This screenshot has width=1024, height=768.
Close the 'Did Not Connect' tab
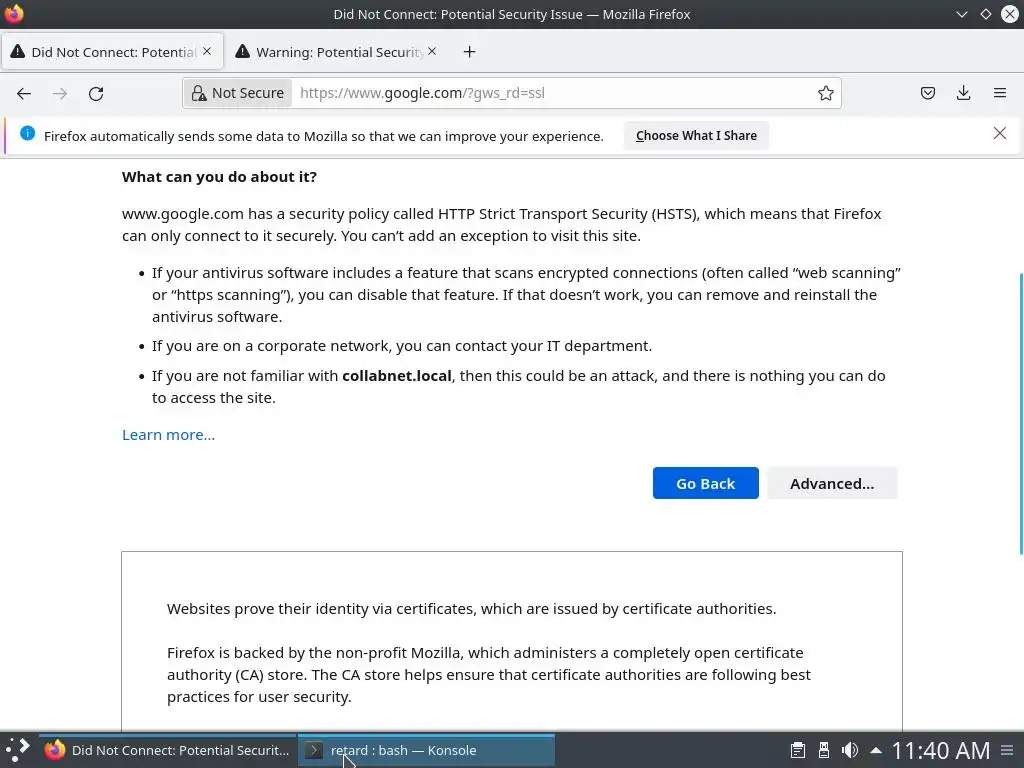(207, 51)
